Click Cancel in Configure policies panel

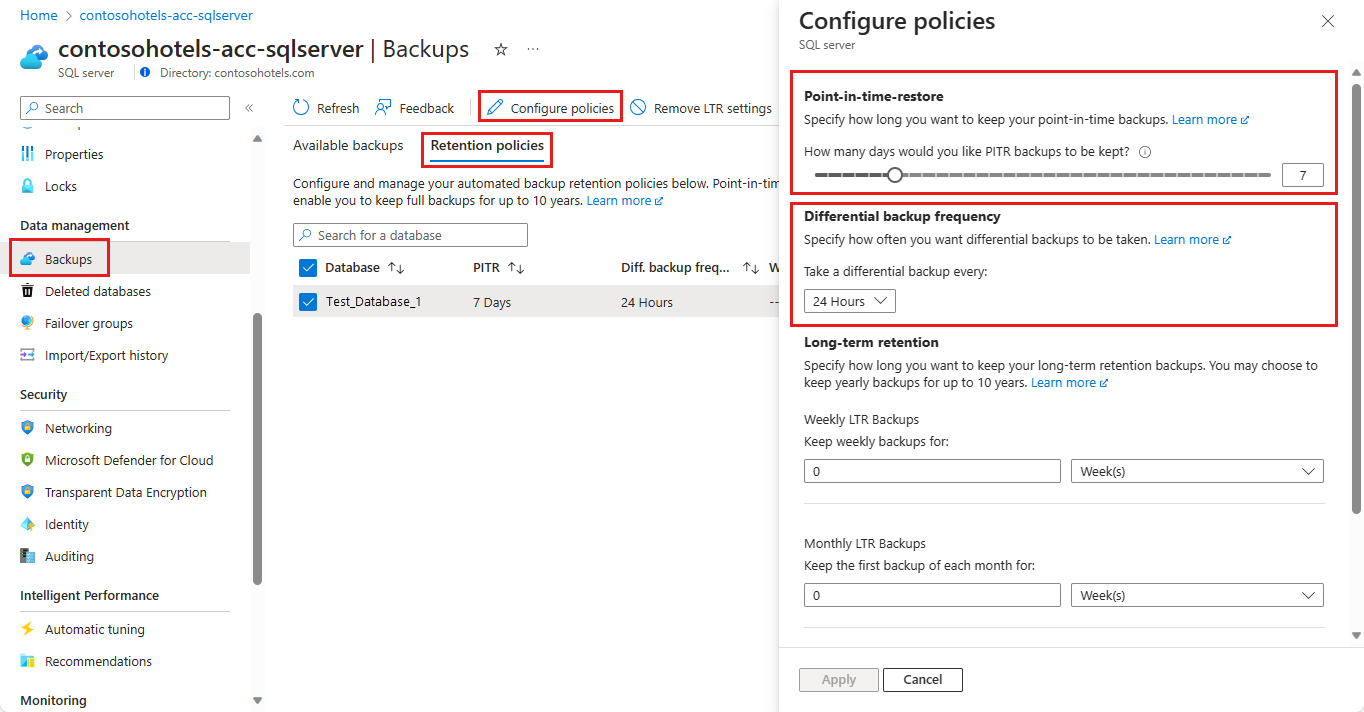click(922, 680)
